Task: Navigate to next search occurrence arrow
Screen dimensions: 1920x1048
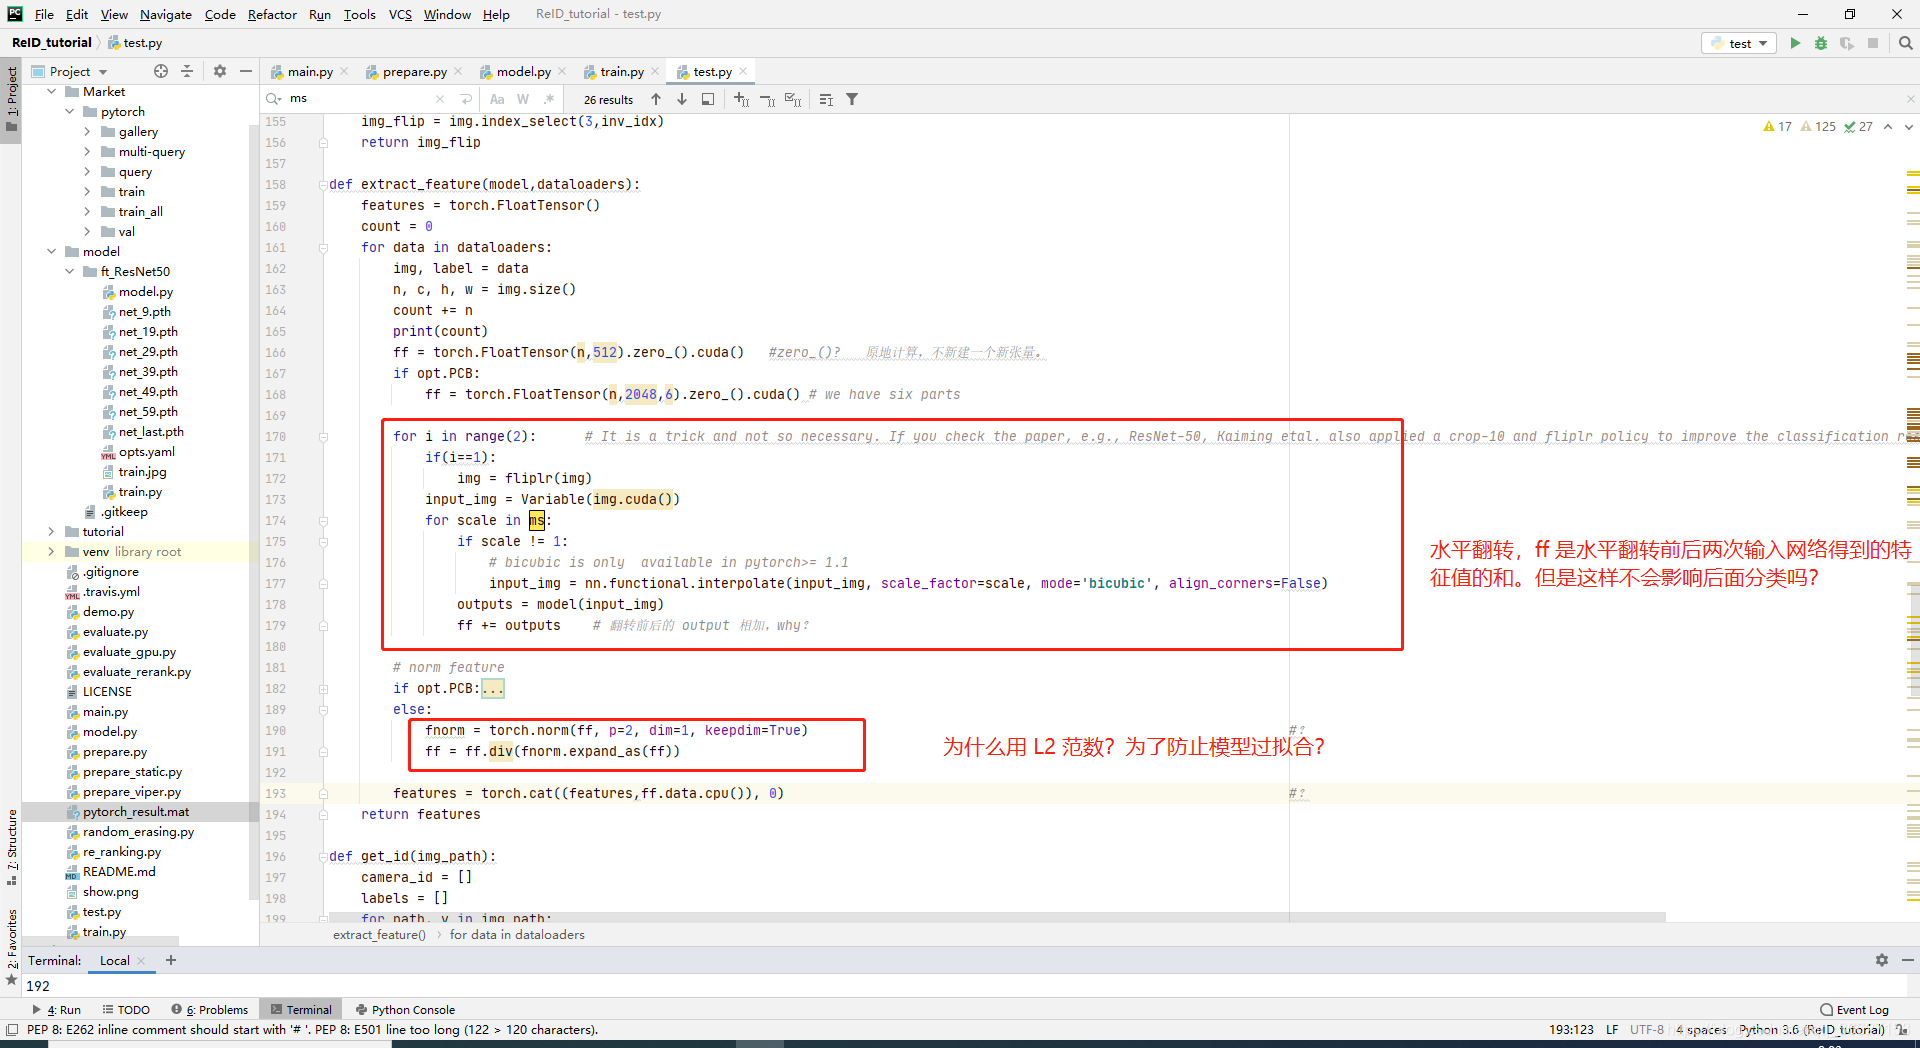Action: tap(682, 98)
